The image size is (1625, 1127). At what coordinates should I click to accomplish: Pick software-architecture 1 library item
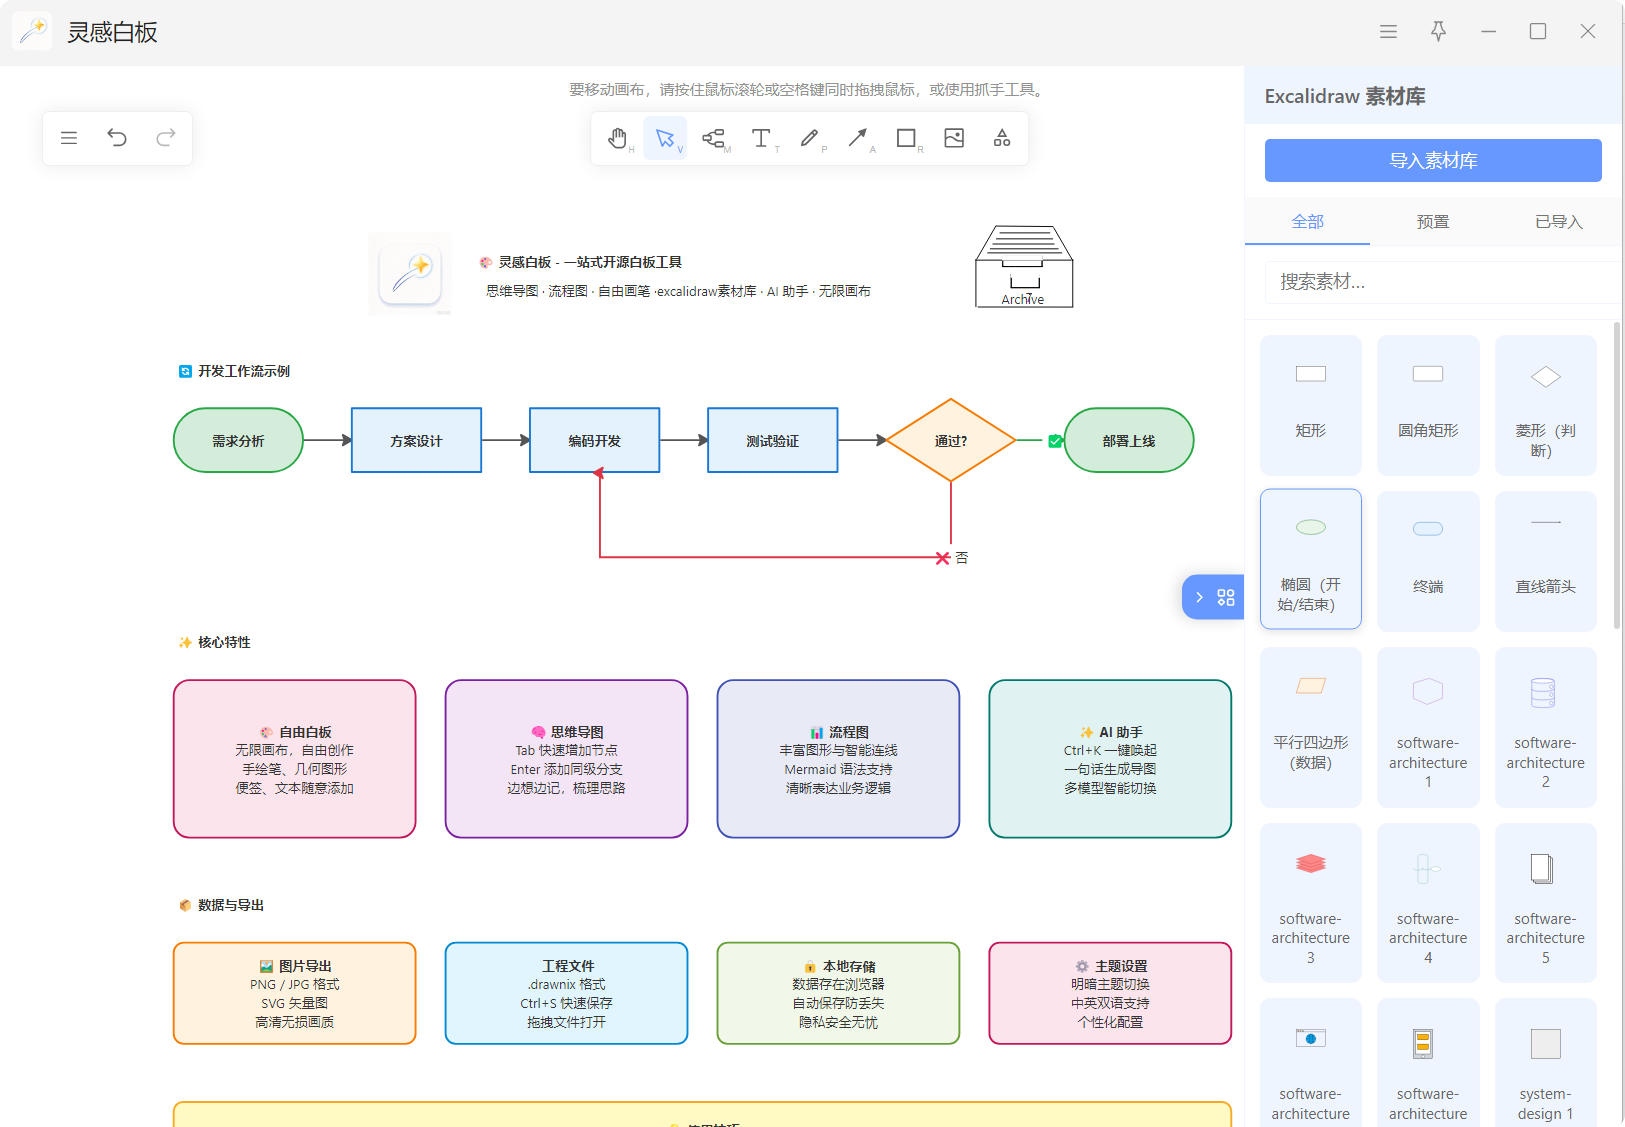coord(1428,727)
